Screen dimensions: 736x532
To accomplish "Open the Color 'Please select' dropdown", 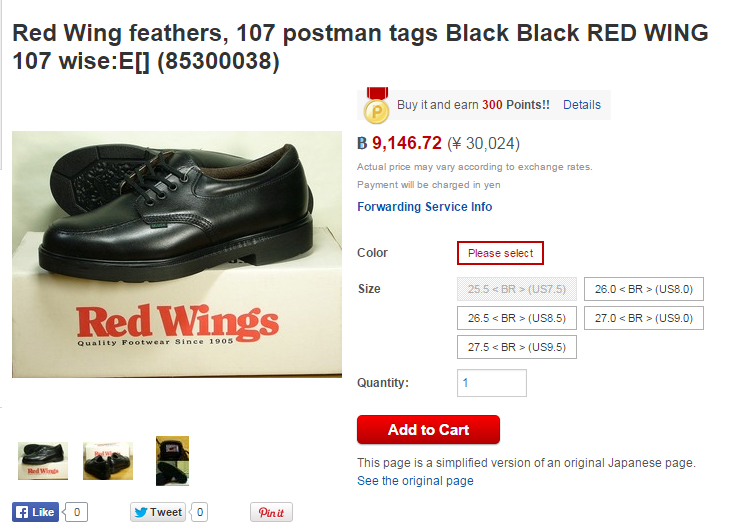I will click(500, 253).
